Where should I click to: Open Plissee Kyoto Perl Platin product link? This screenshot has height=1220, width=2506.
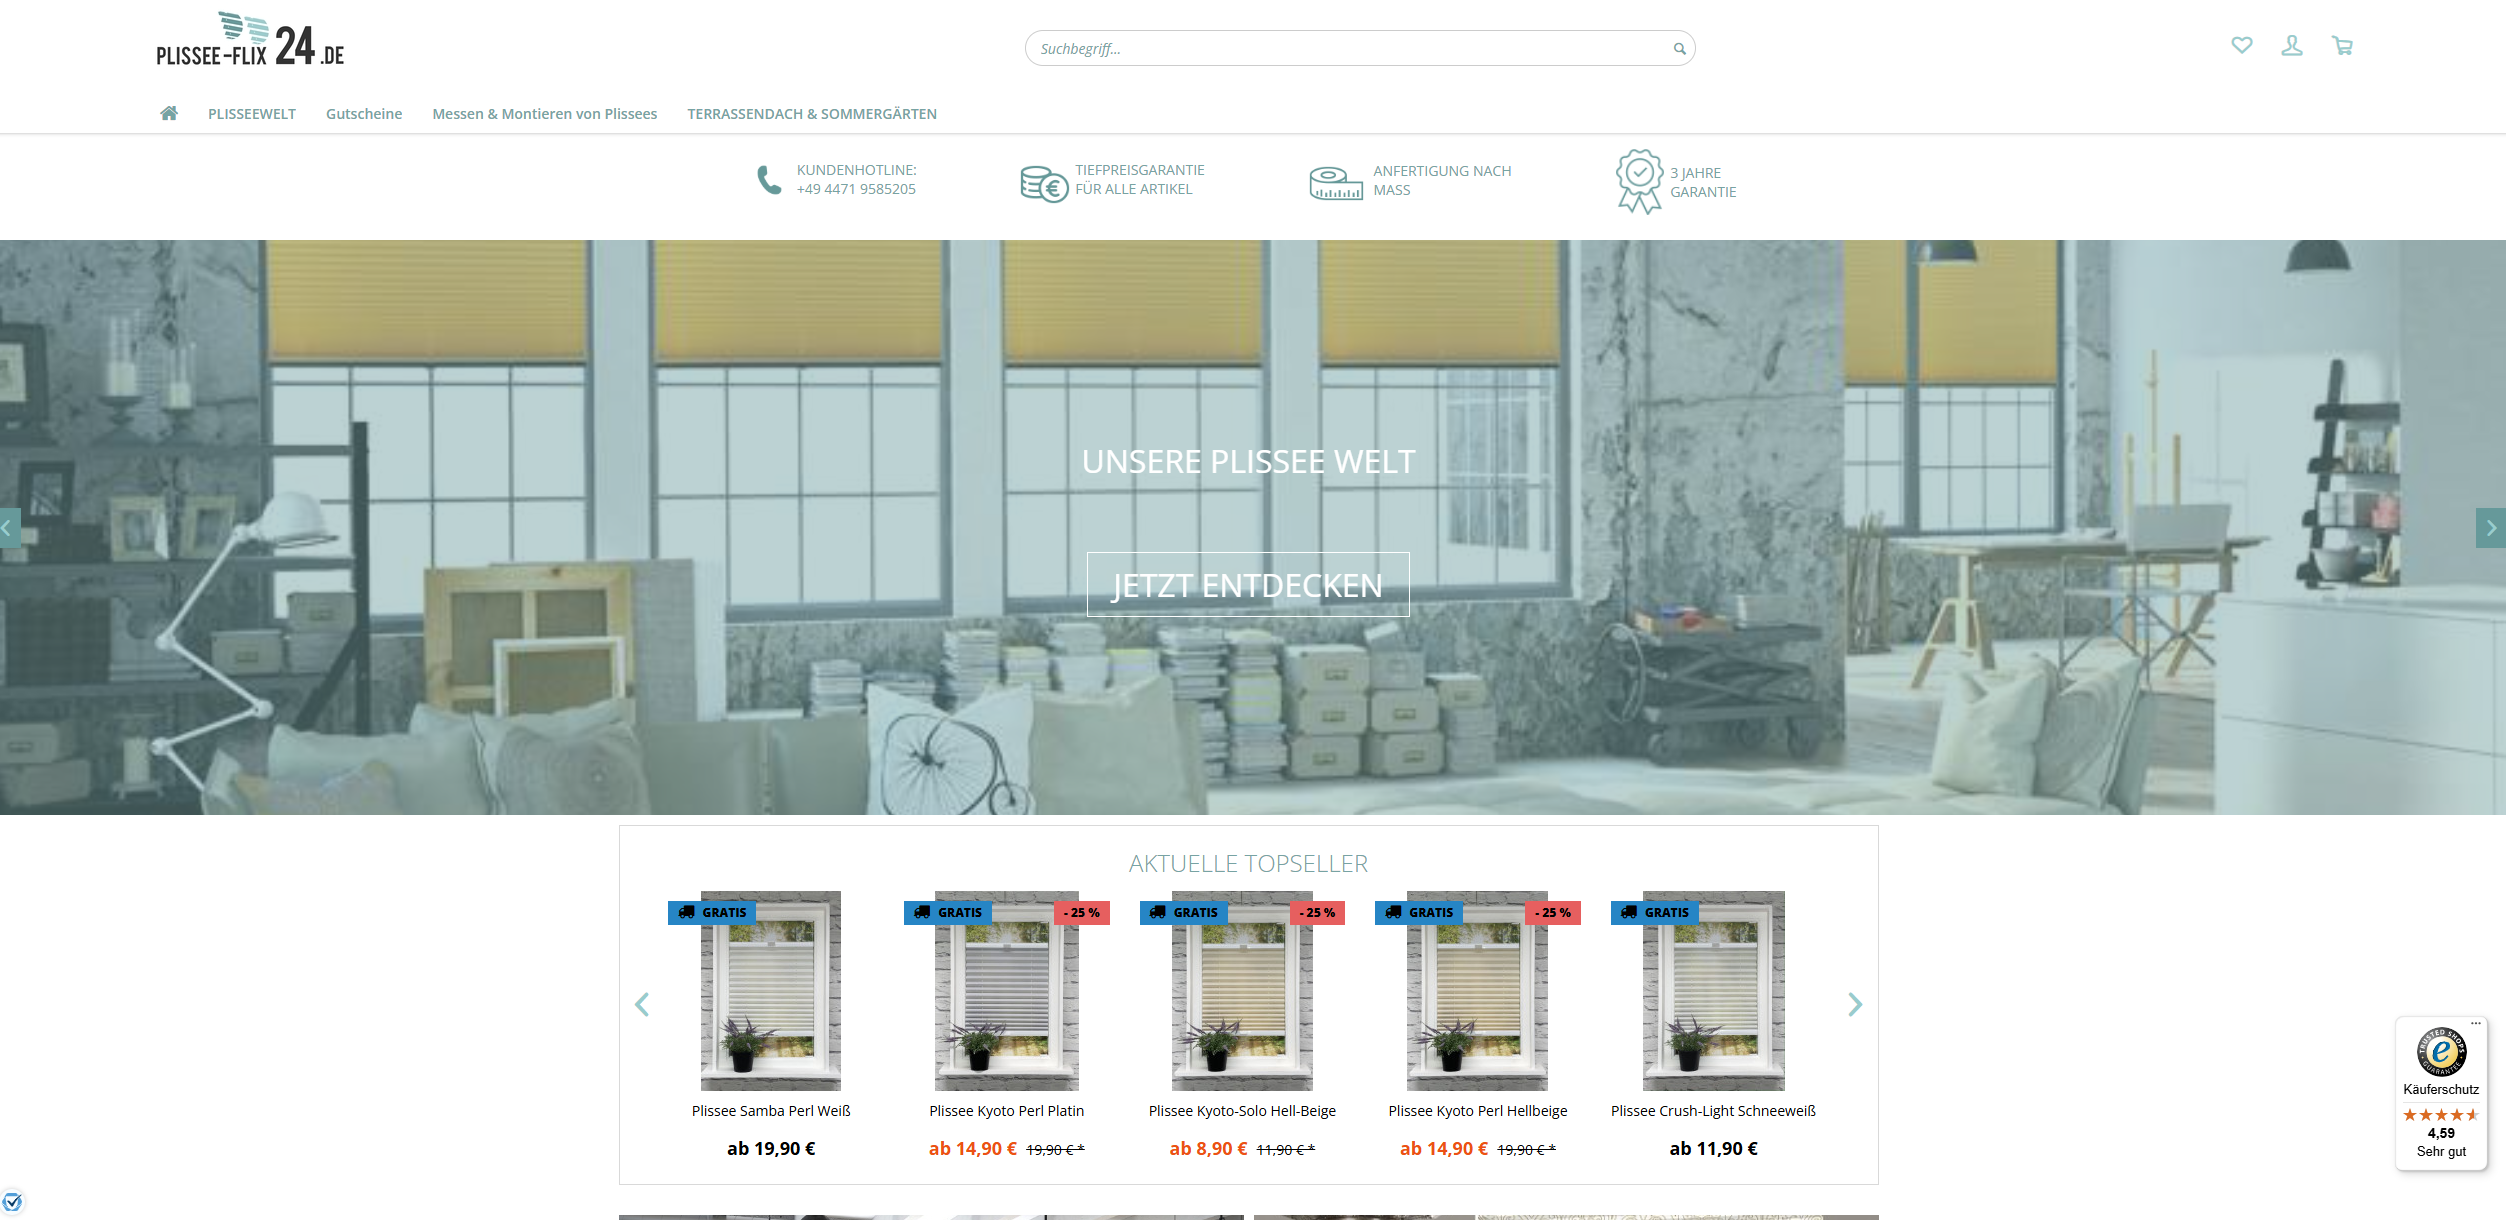point(1006,1111)
